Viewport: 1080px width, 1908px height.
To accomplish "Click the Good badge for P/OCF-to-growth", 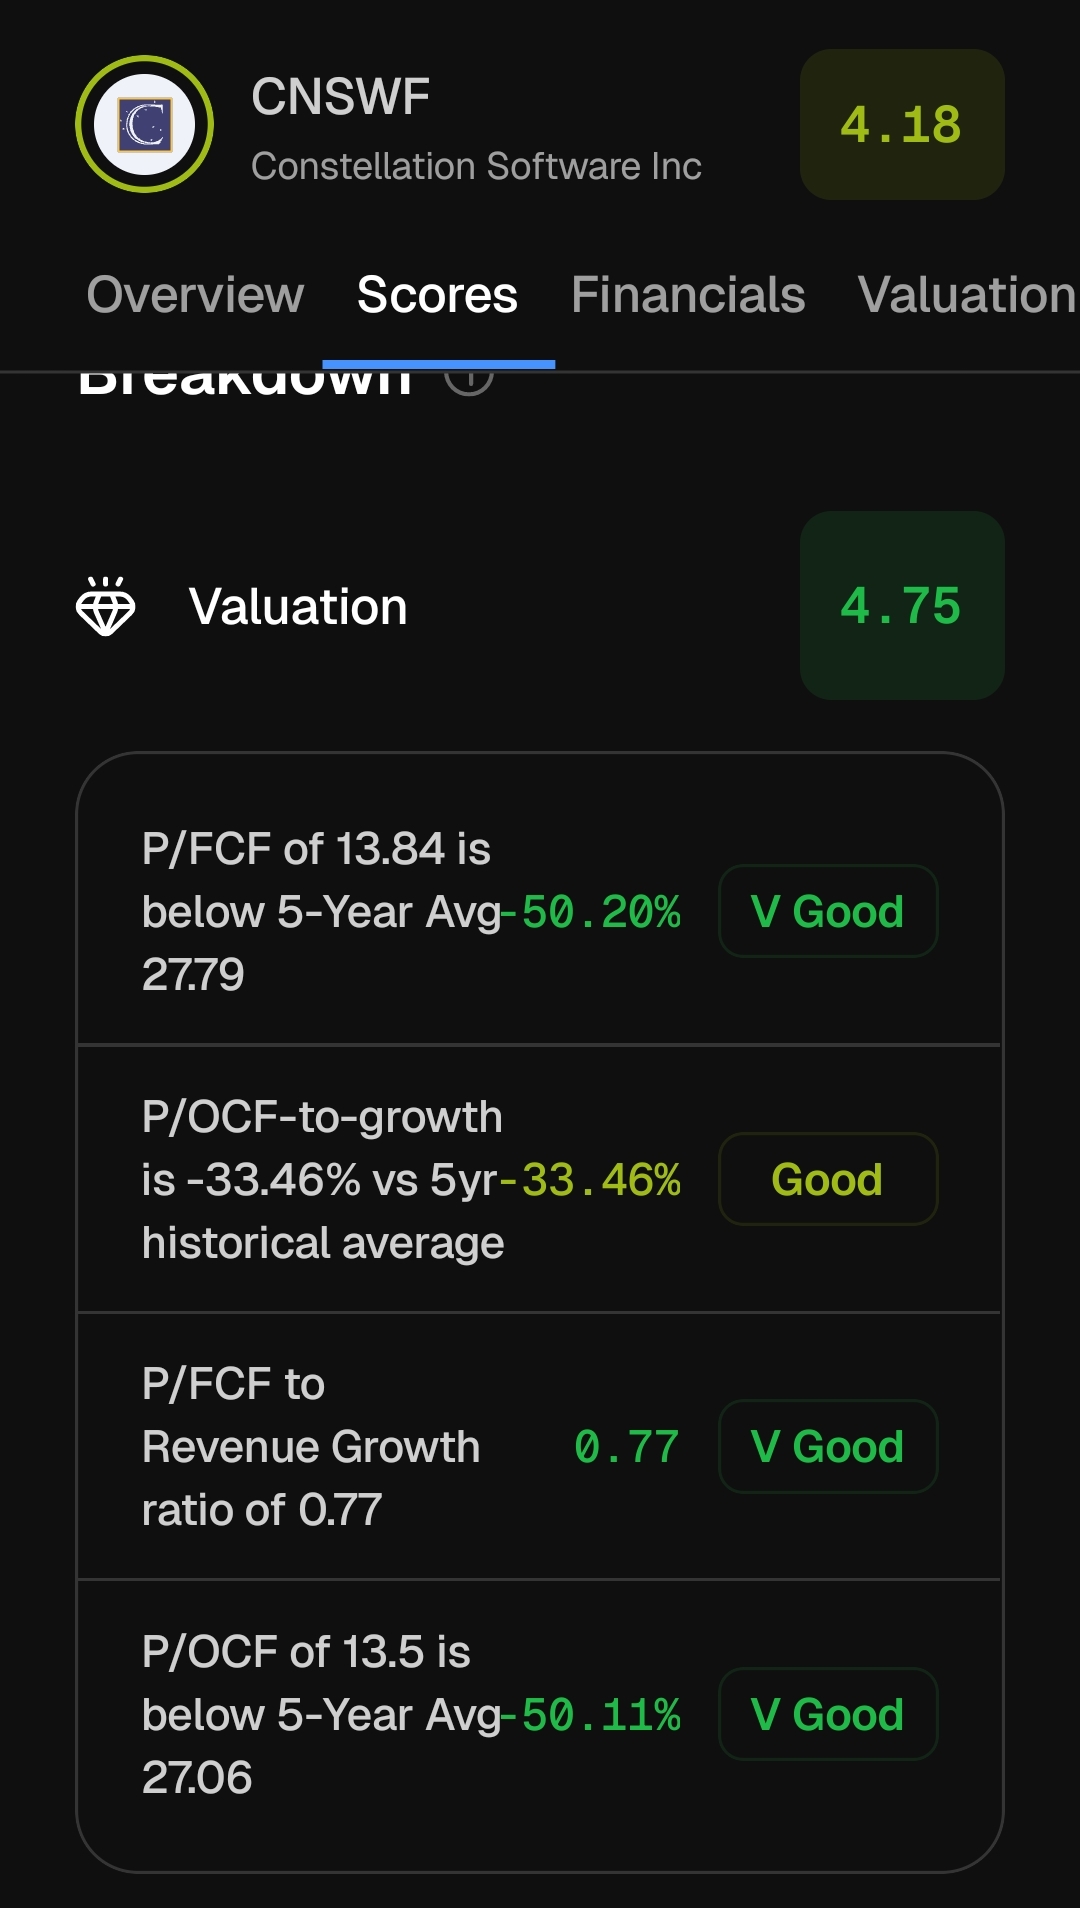I will tap(828, 1179).
